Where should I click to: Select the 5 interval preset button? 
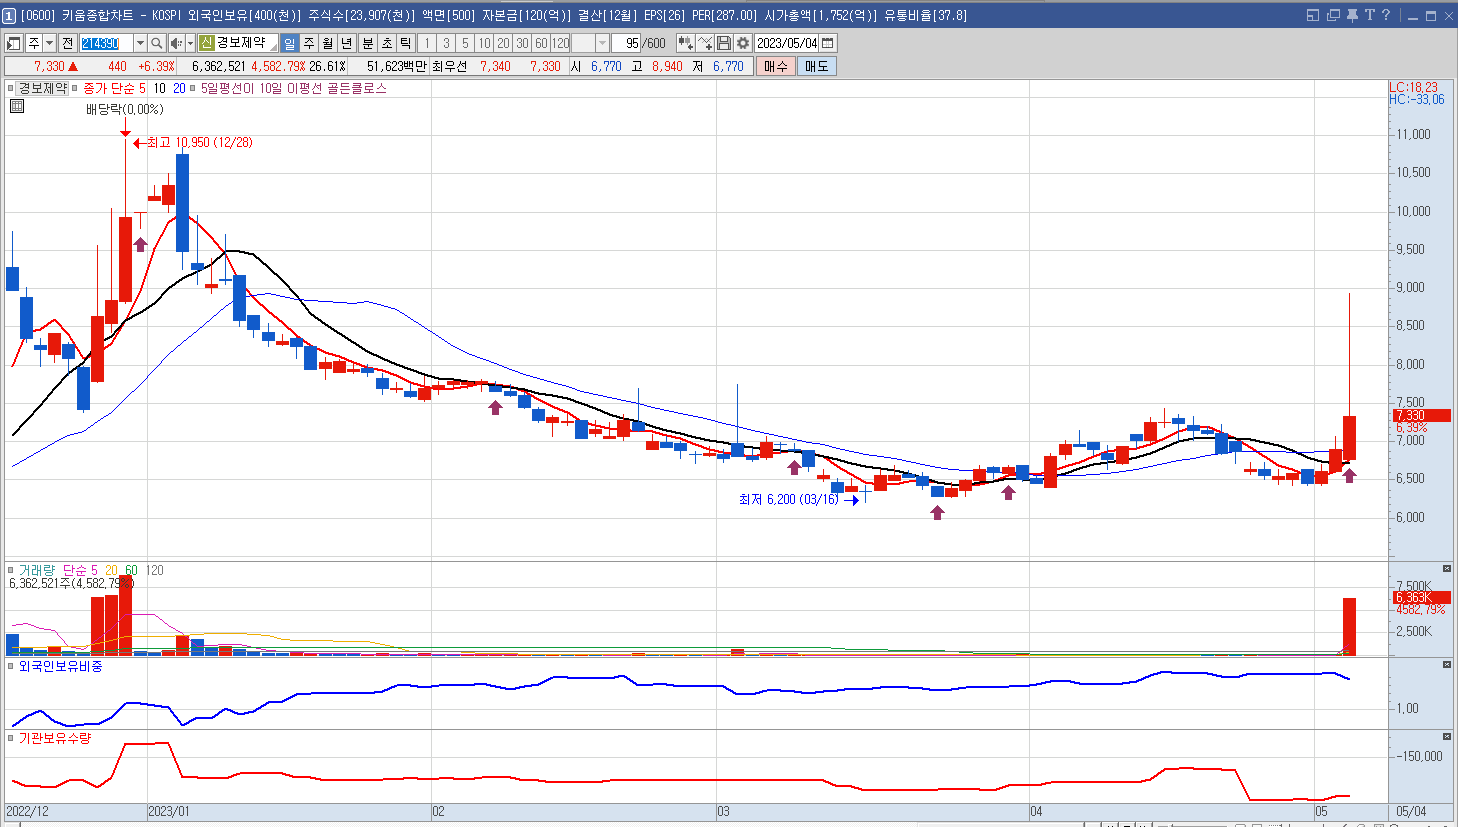click(x=465, y=43)
